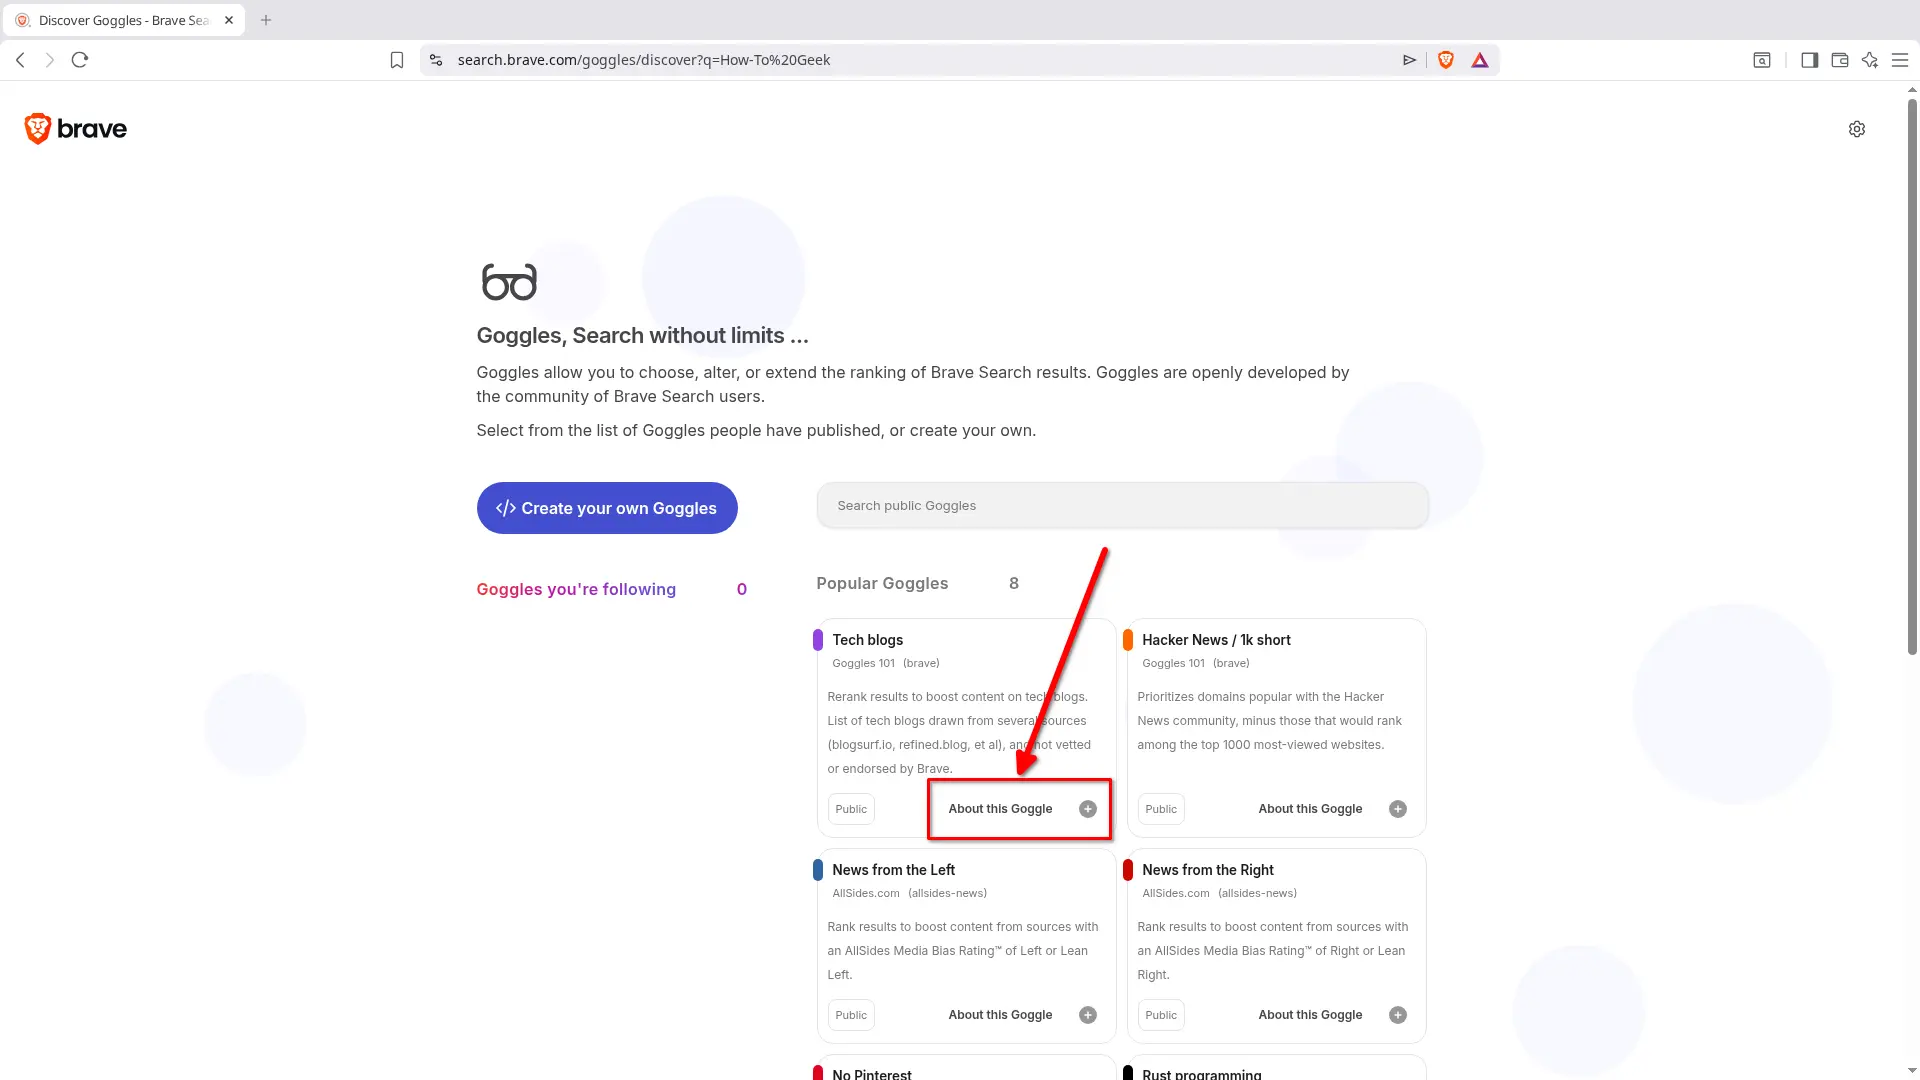
Task: Click the blue News from the Left color marker
Action: 818,870
